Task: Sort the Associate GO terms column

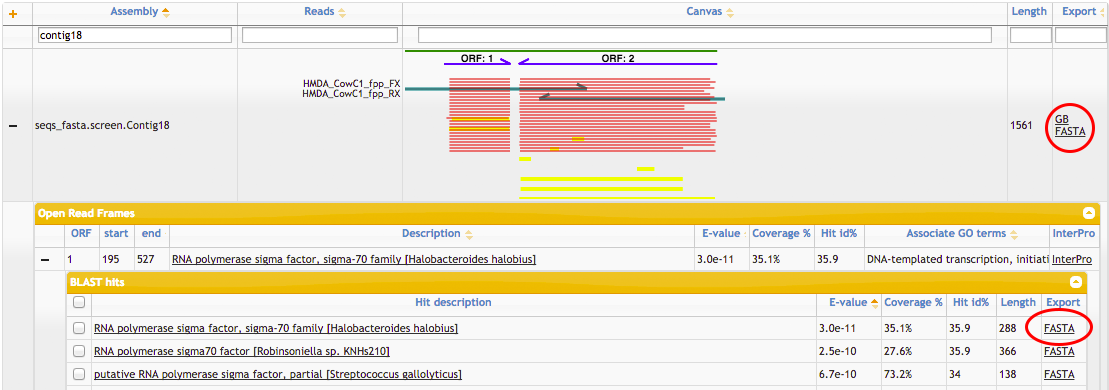Action: coord(1015,234)
